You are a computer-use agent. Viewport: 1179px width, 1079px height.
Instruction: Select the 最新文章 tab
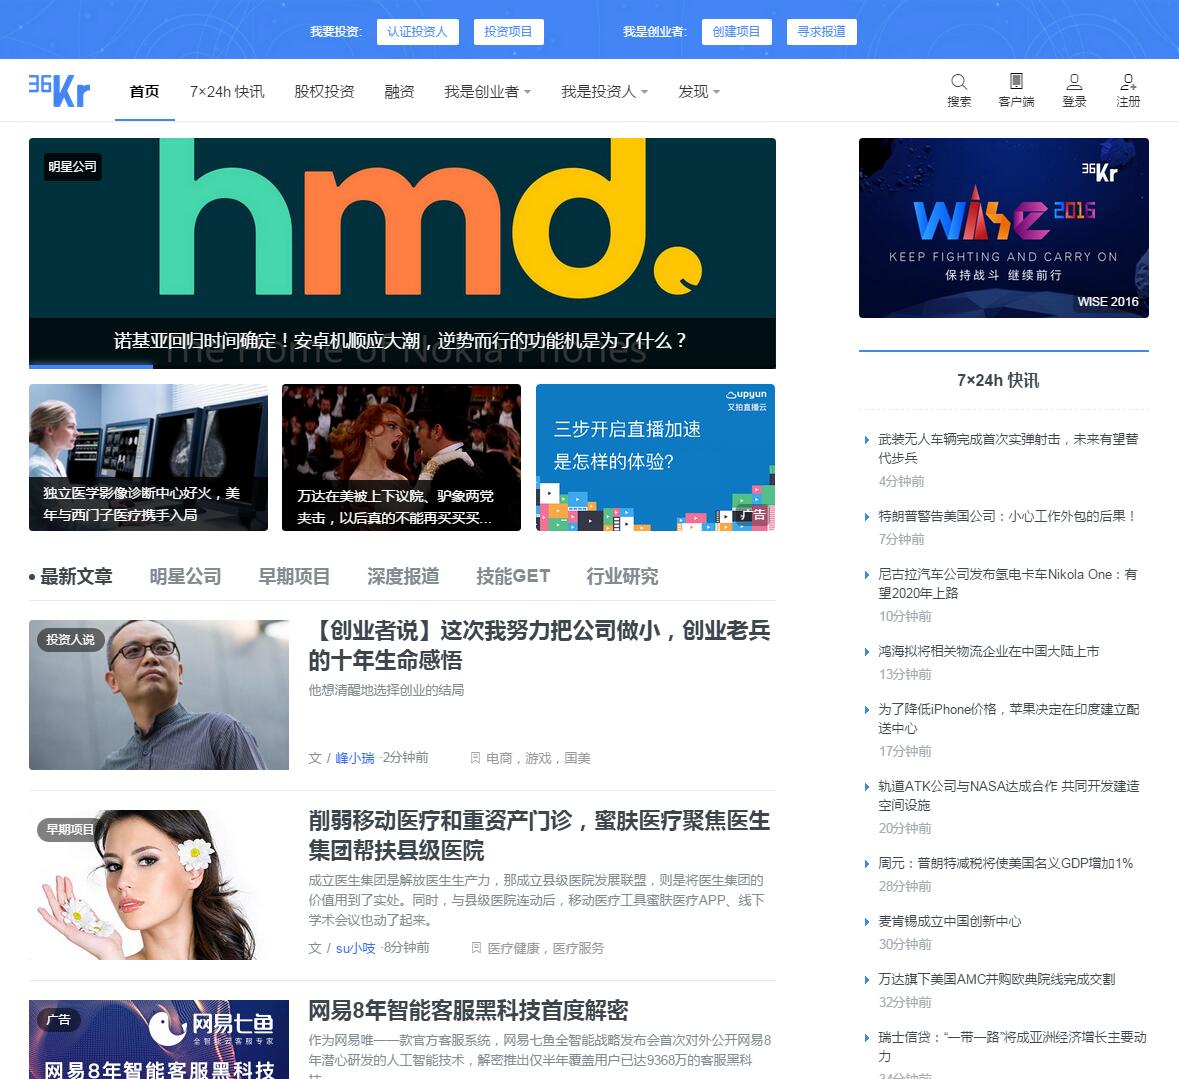(75, 577)
